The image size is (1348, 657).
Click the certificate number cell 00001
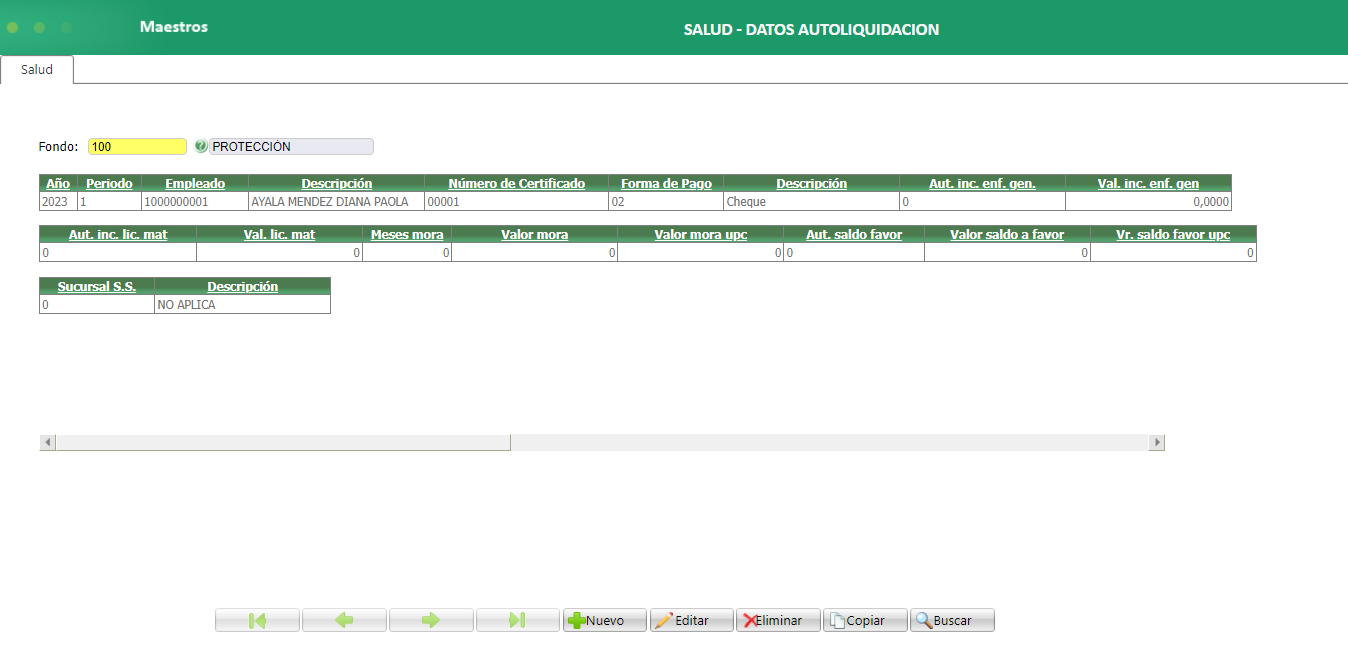pyautogui.click(x=516, y=202)
